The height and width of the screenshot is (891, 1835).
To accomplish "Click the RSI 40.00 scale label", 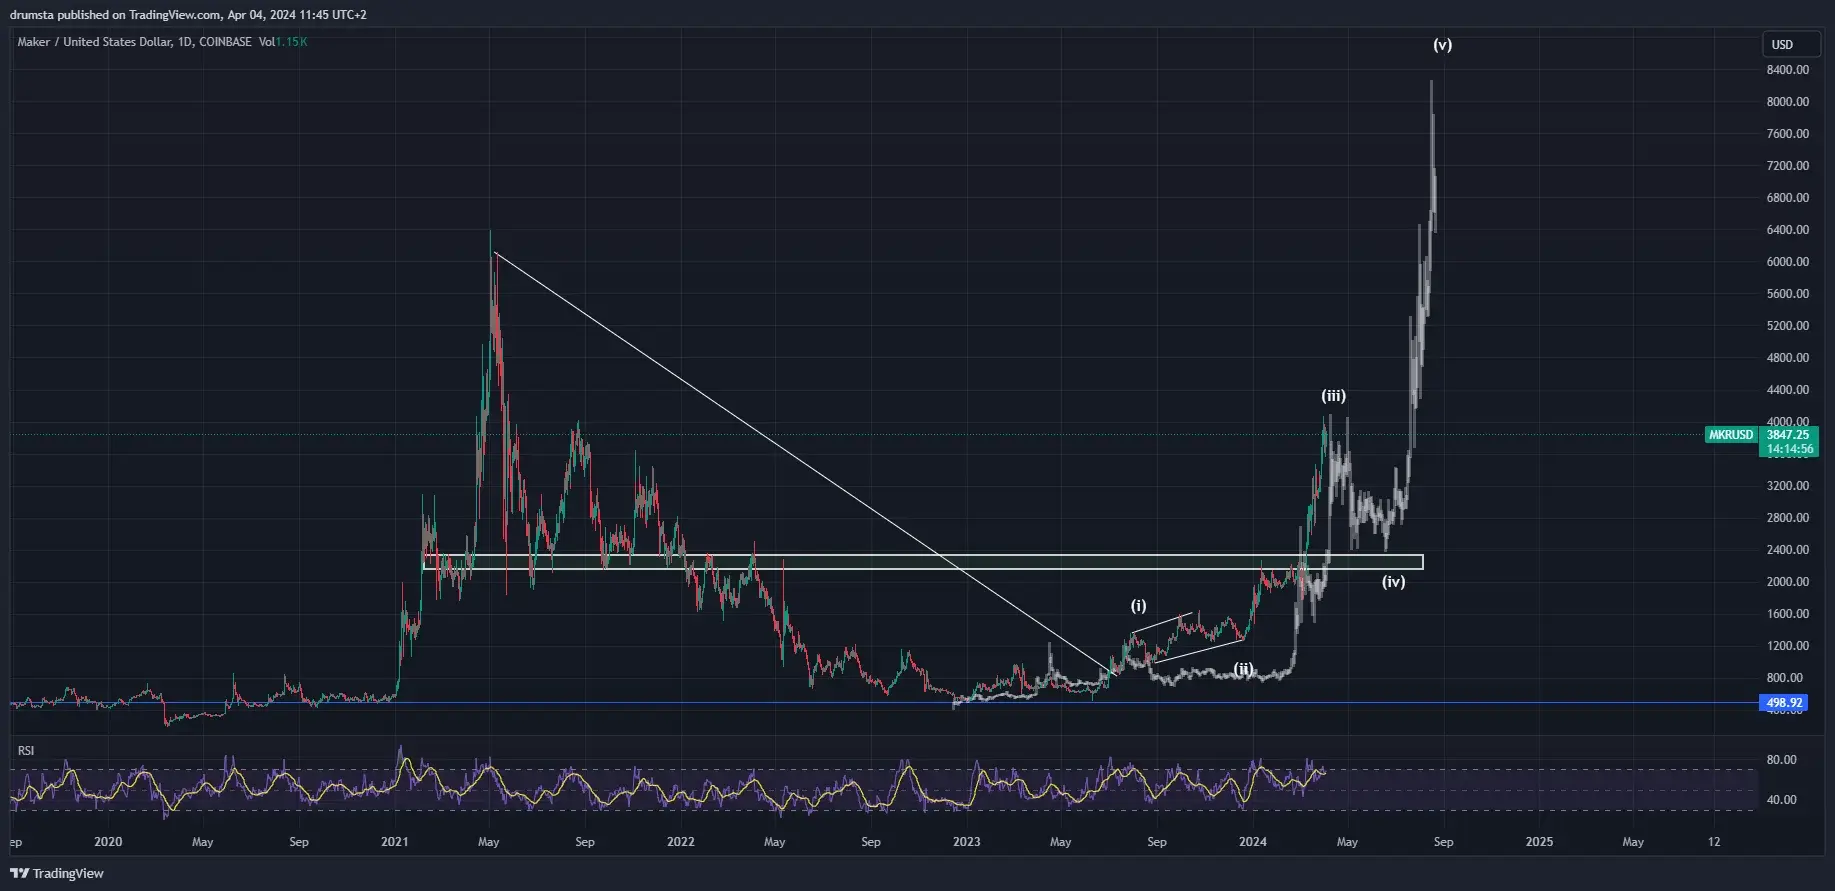I will click(x=1781, y=800).
